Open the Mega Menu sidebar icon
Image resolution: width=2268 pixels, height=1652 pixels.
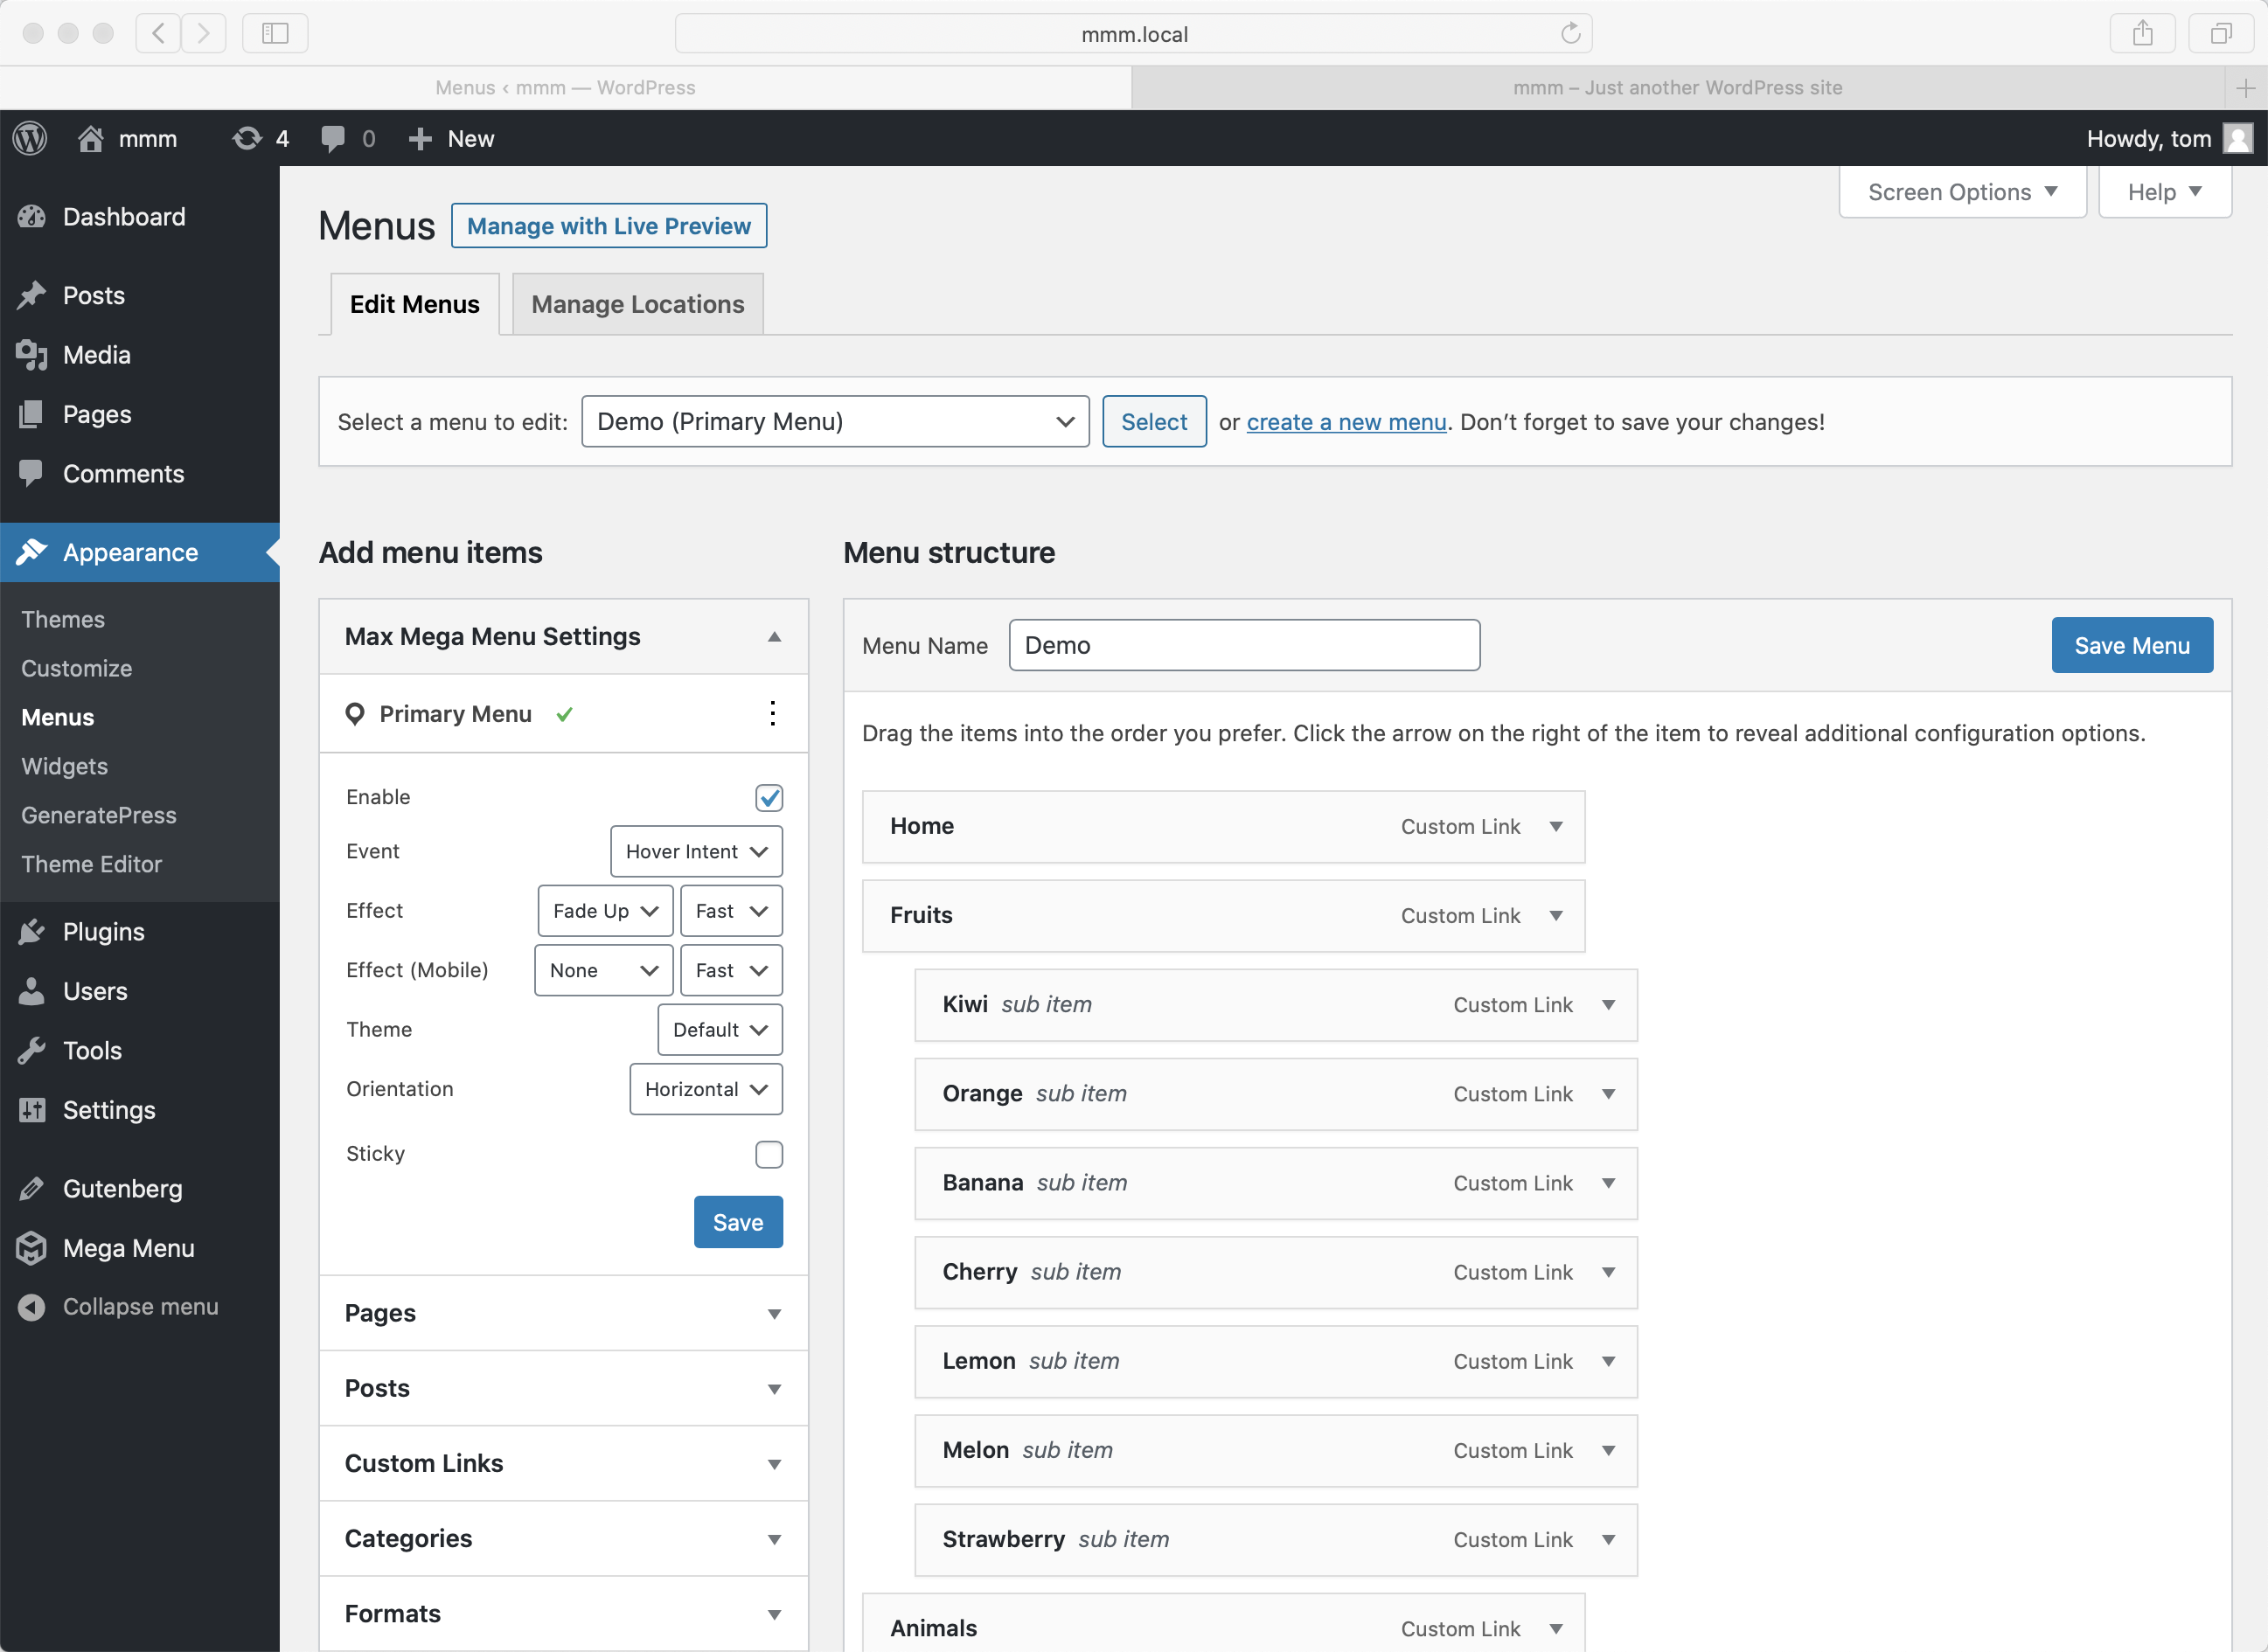click(32, 1248)
